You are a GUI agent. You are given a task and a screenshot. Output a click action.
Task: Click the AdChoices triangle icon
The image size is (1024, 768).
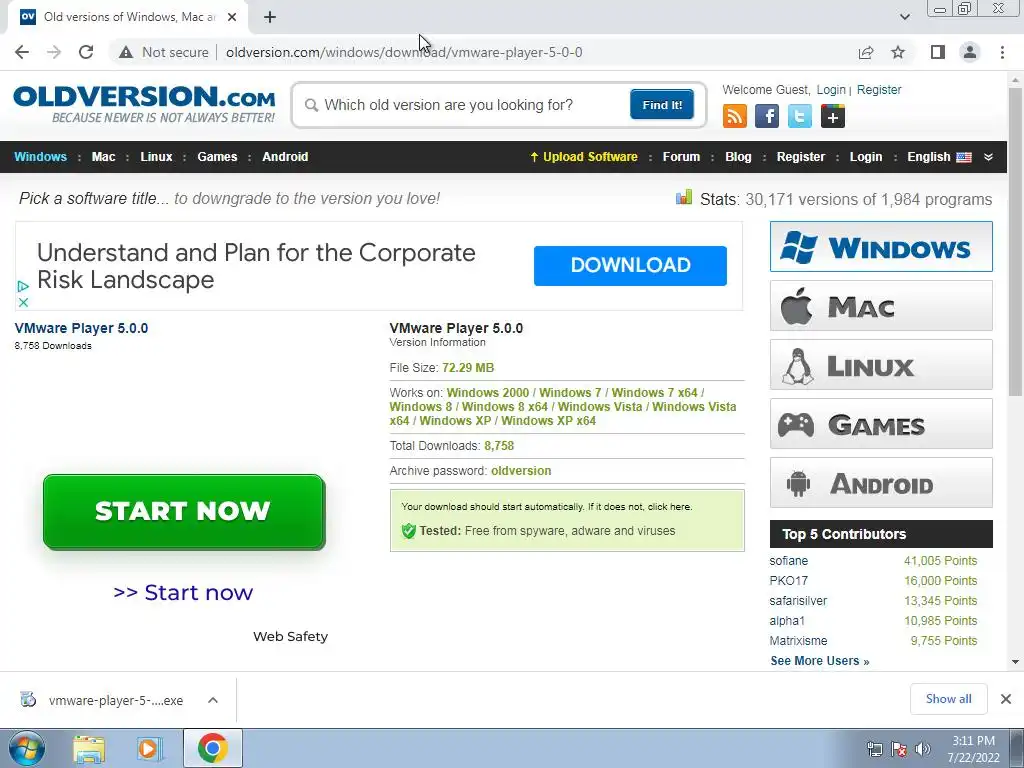click(x=23, y=286)
